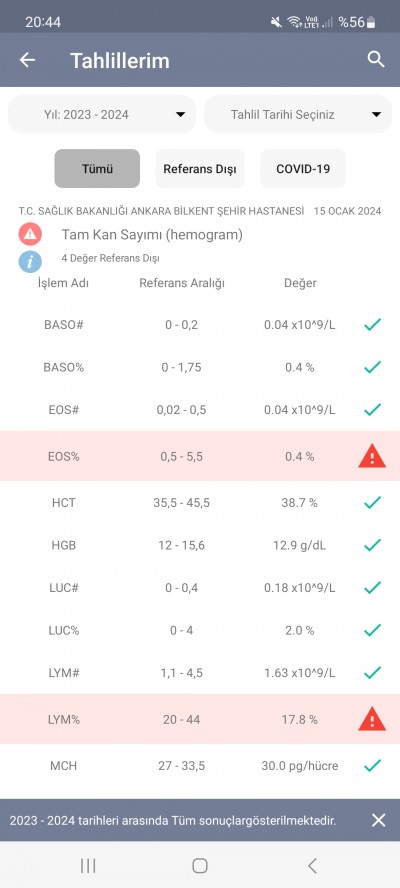
Task: Tap the red alert triangle on LYM% row
Action: coord(372,719)
